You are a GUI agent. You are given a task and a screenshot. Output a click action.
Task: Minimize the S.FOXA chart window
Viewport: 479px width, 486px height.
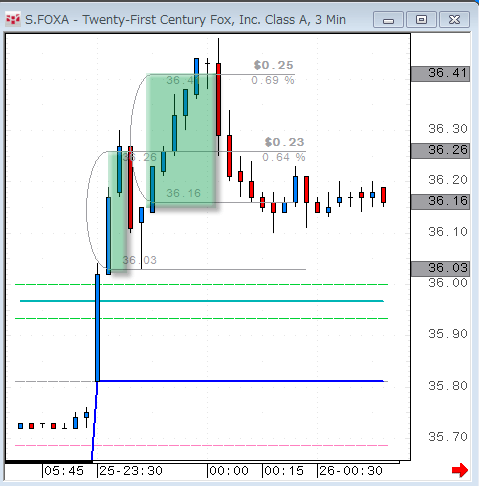point(389,20)
